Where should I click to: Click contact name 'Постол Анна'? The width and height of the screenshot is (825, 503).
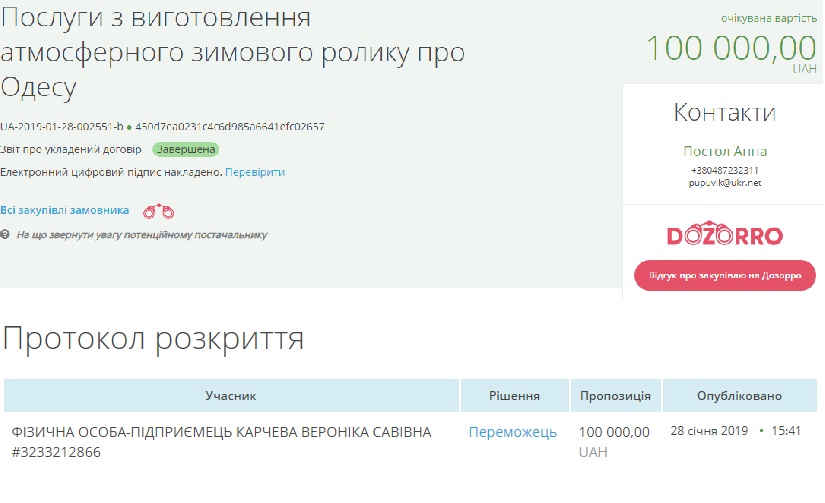pyautogui.click(x=725, y=151)
